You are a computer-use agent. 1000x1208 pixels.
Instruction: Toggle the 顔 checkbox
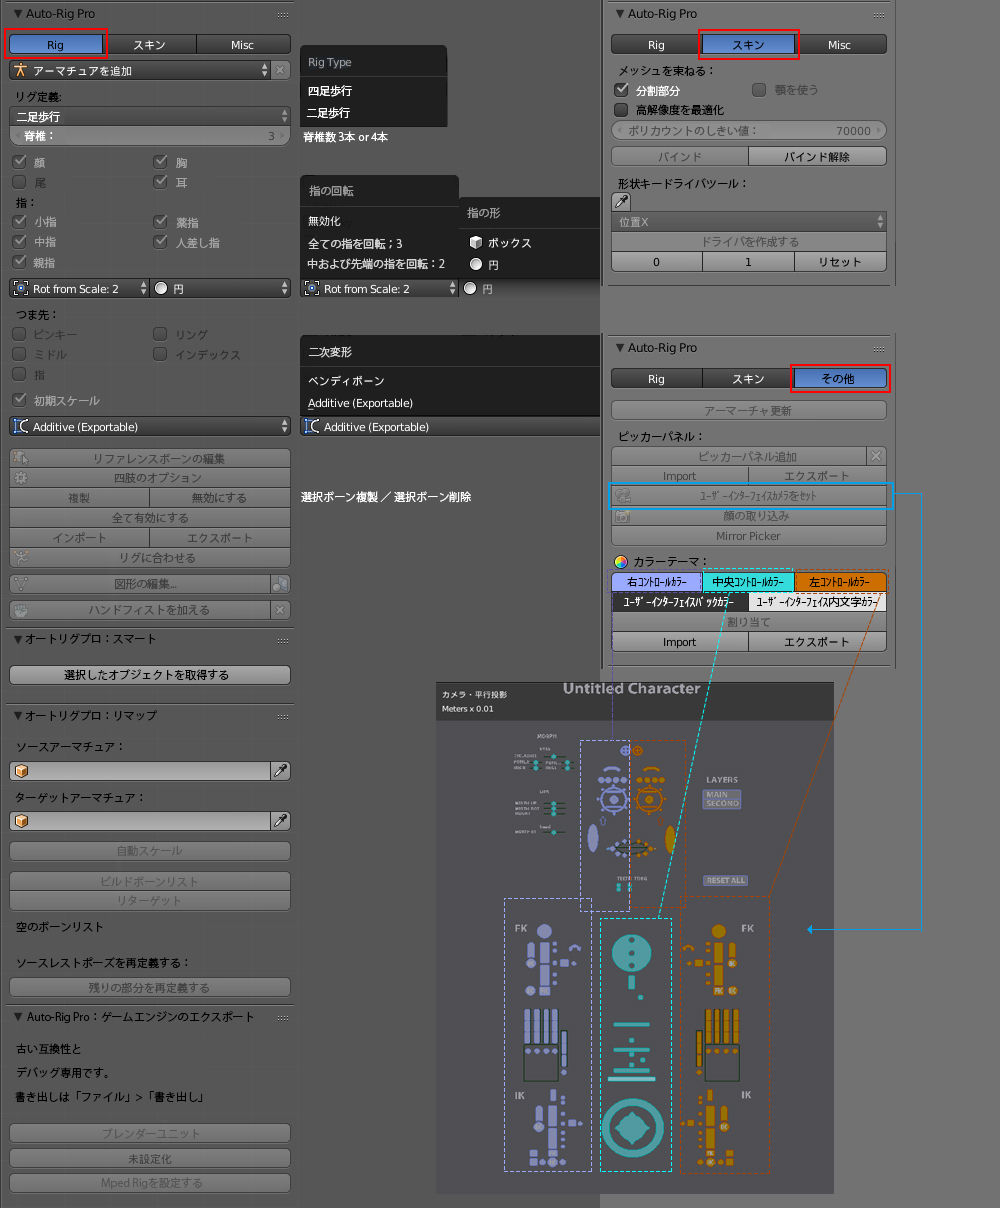click(19, 162)
